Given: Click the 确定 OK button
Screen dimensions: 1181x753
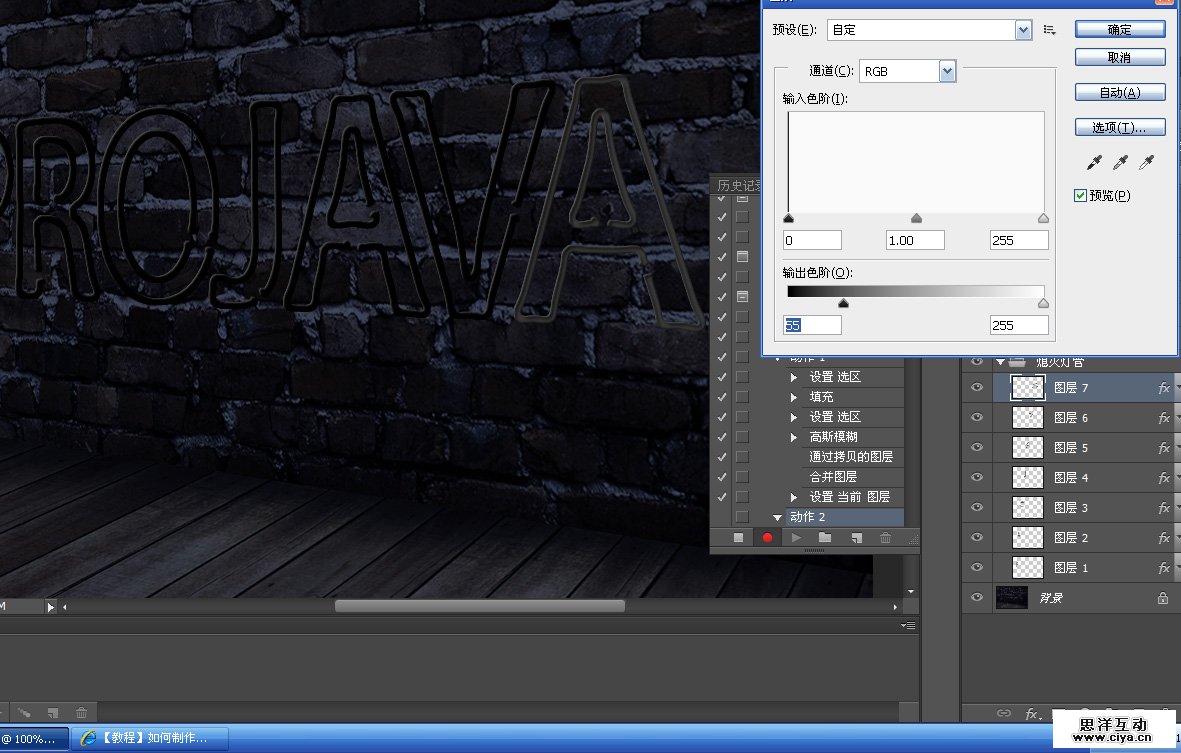Looking at the screenshot, I should click(1119, 30).
